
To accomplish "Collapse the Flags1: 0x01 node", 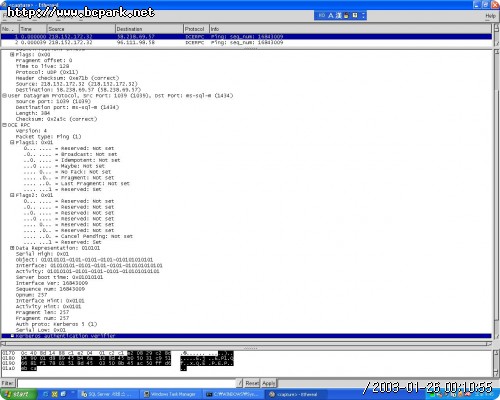I will pos(12,142).
